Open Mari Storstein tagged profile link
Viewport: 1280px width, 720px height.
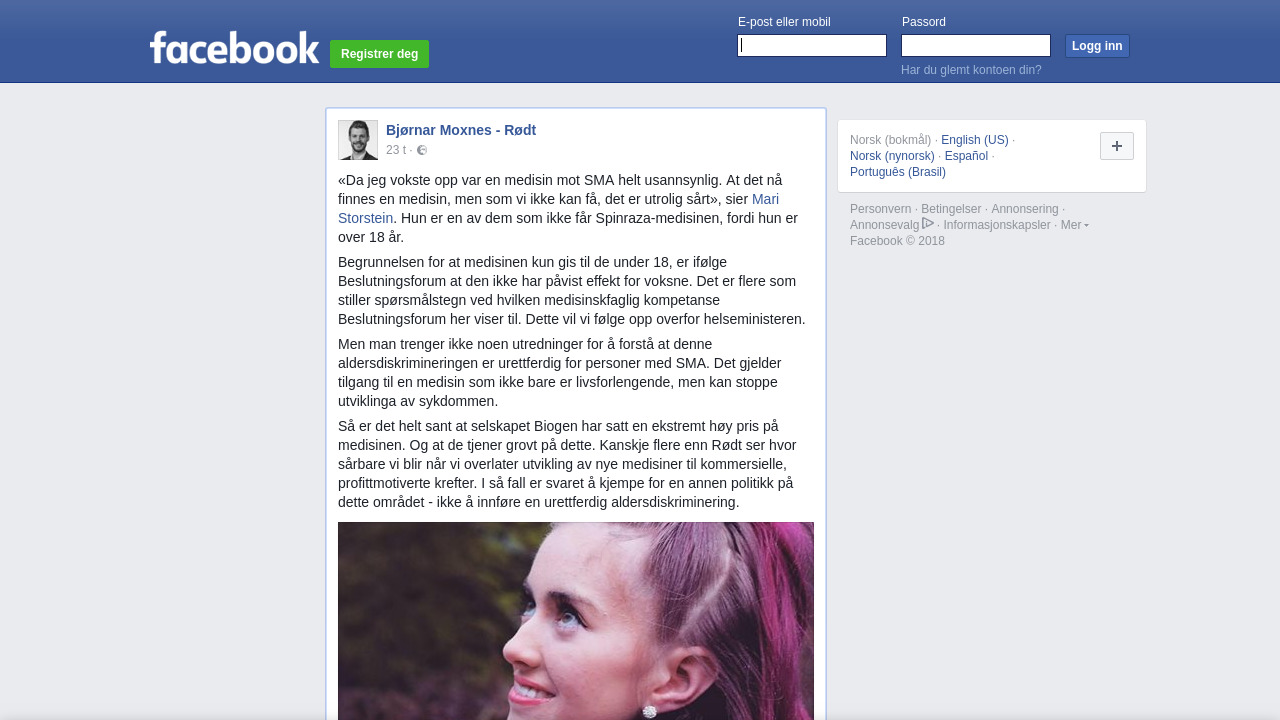click(x=558, y=209)
